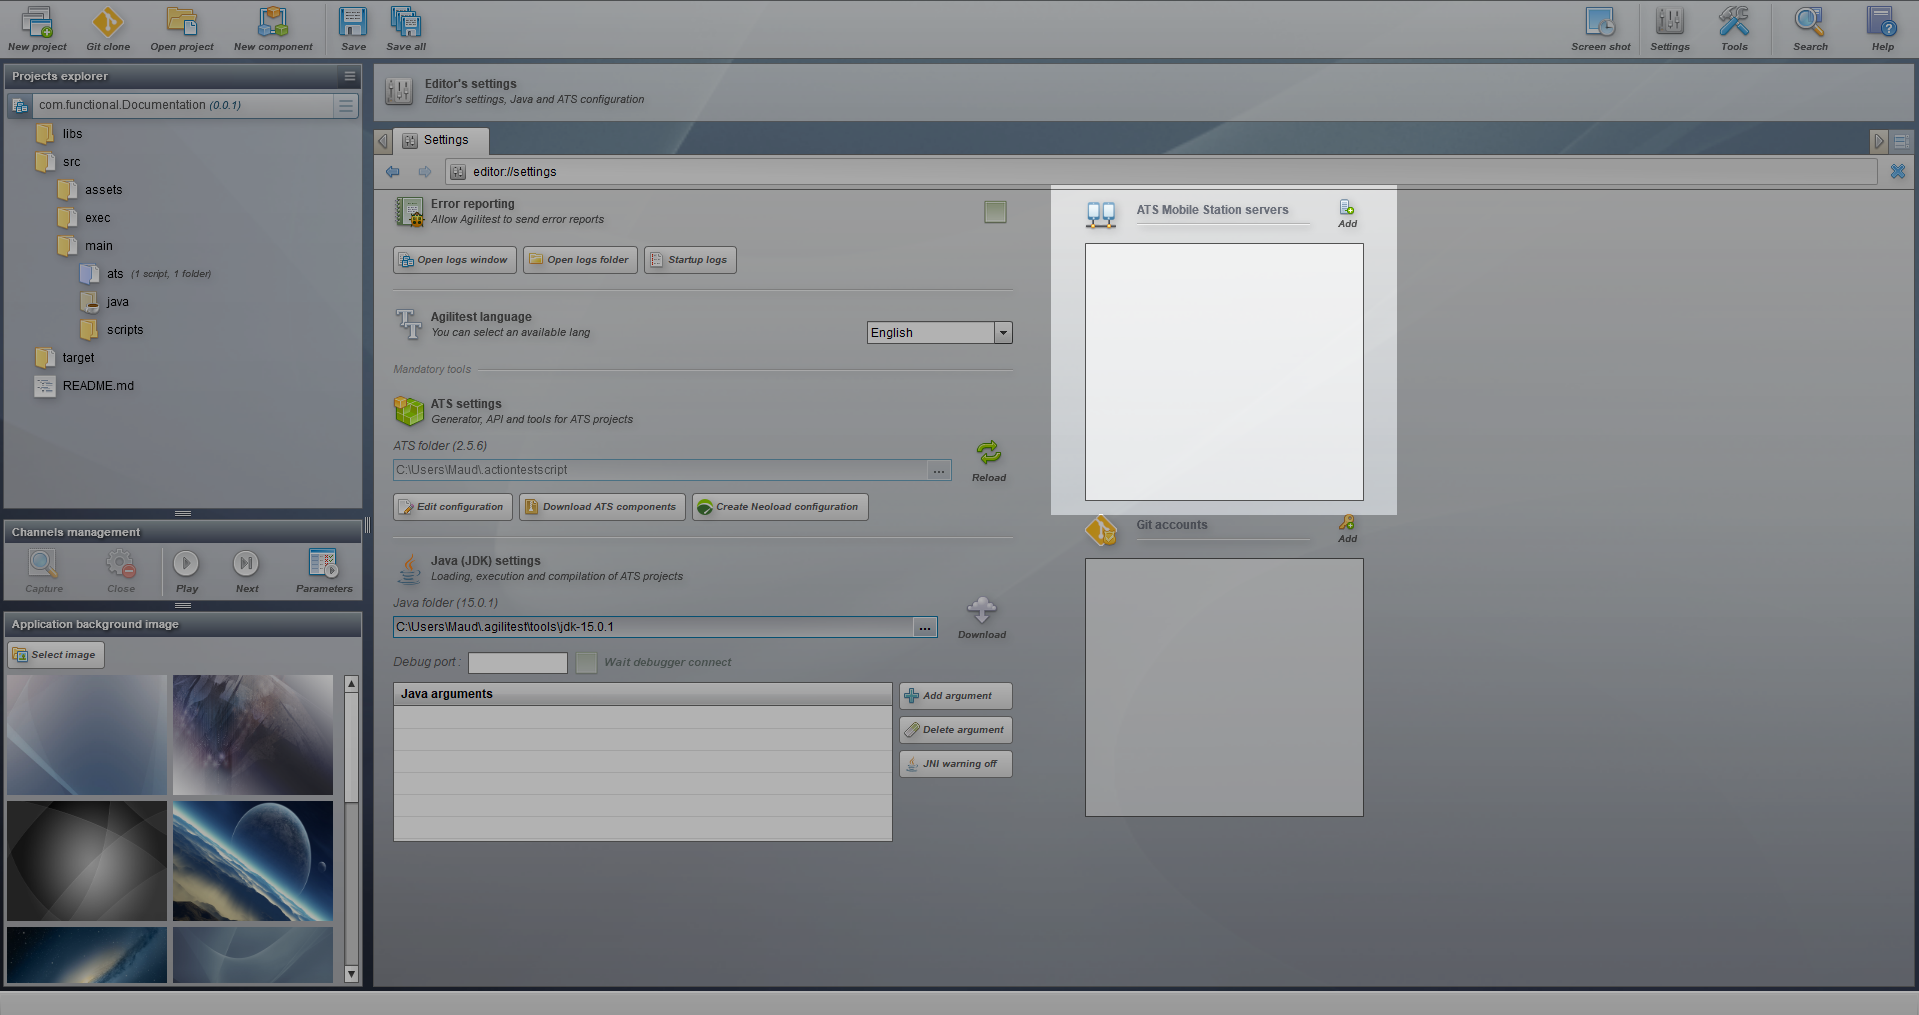Open the Help icon
The height and width of the screenshot is (1015, 1919).
click(1882, 28)
